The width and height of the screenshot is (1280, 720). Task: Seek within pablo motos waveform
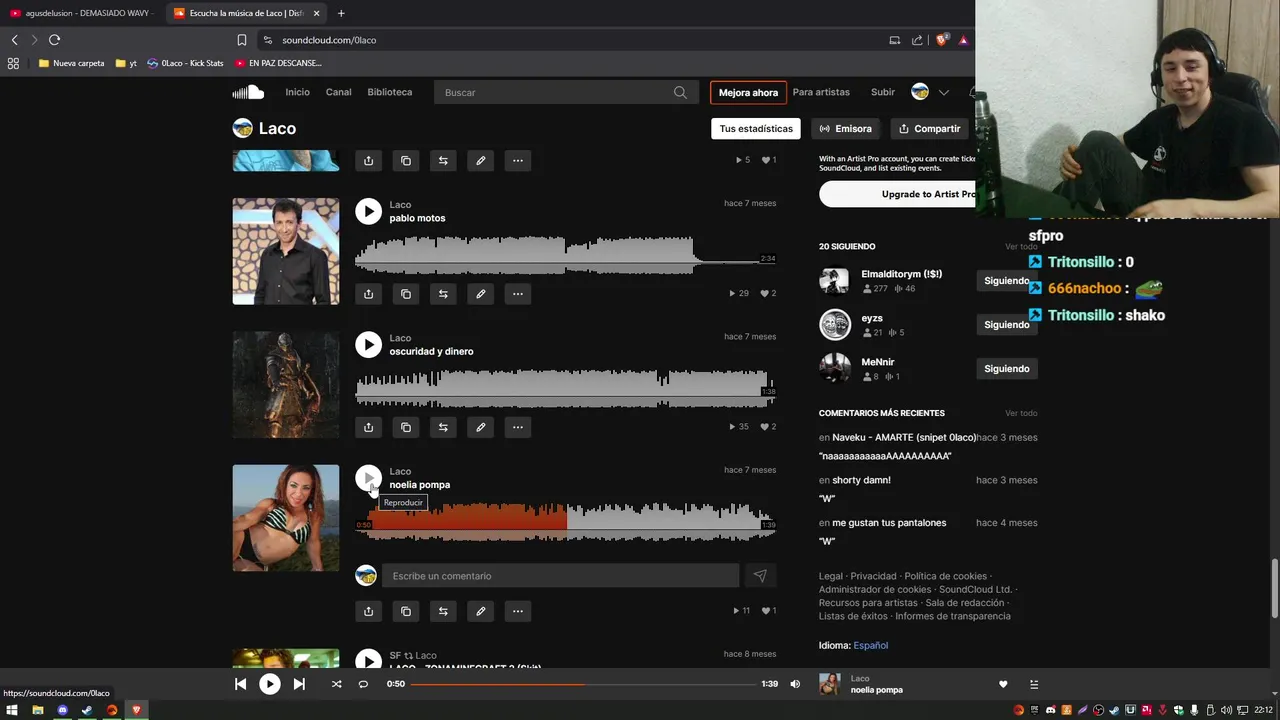click(565, 255)
